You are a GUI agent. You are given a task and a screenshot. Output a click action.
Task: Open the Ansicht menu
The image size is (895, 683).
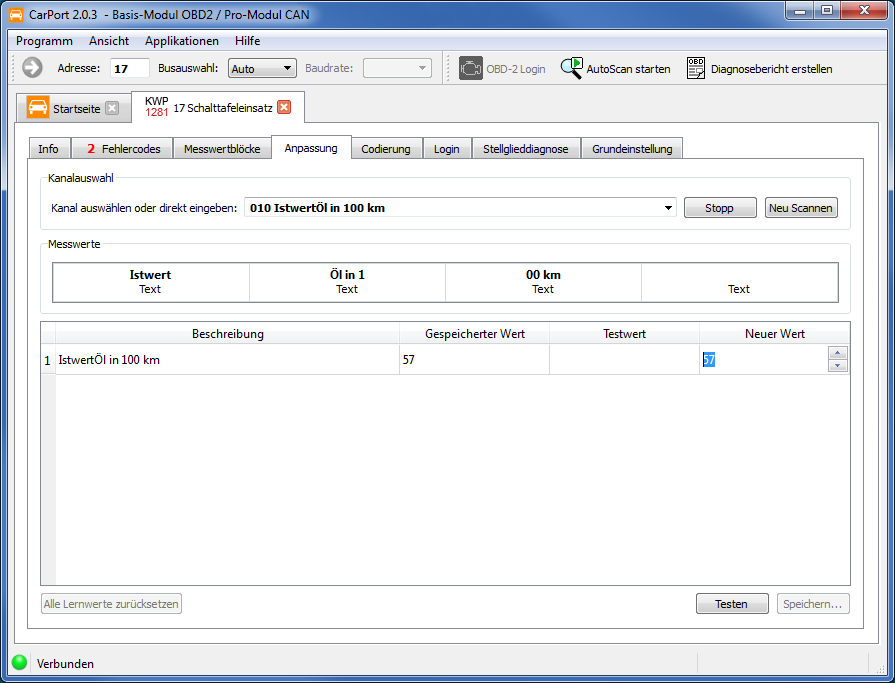point(109,41)
